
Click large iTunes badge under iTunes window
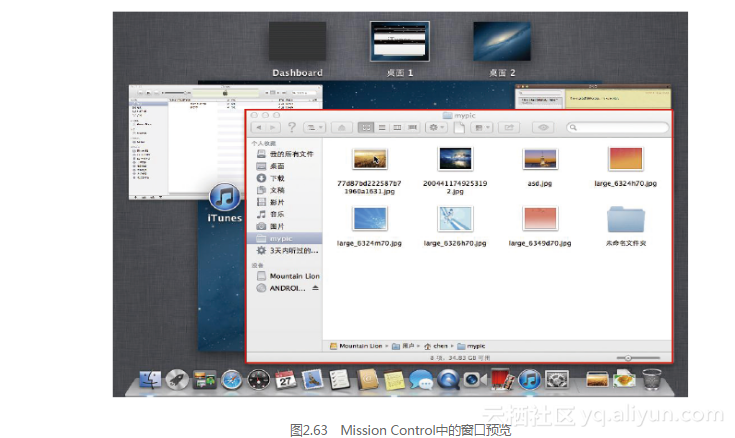pos(225,197)
